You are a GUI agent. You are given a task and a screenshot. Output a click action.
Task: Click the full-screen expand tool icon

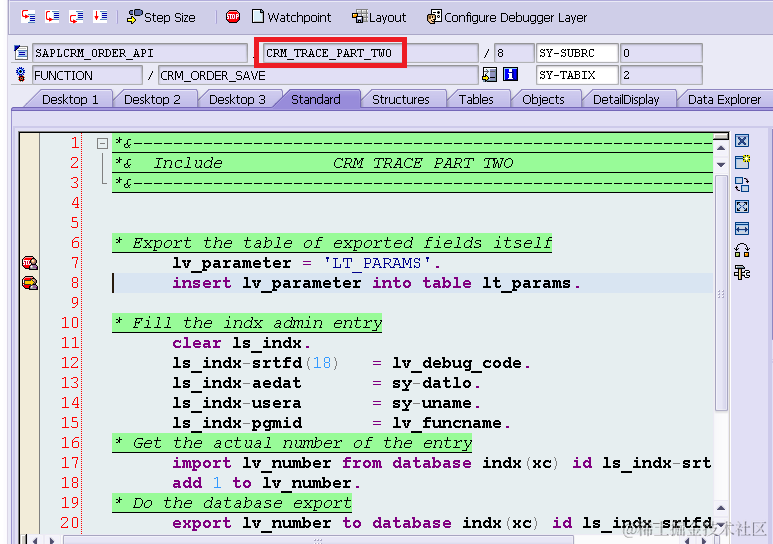[741, 206]
